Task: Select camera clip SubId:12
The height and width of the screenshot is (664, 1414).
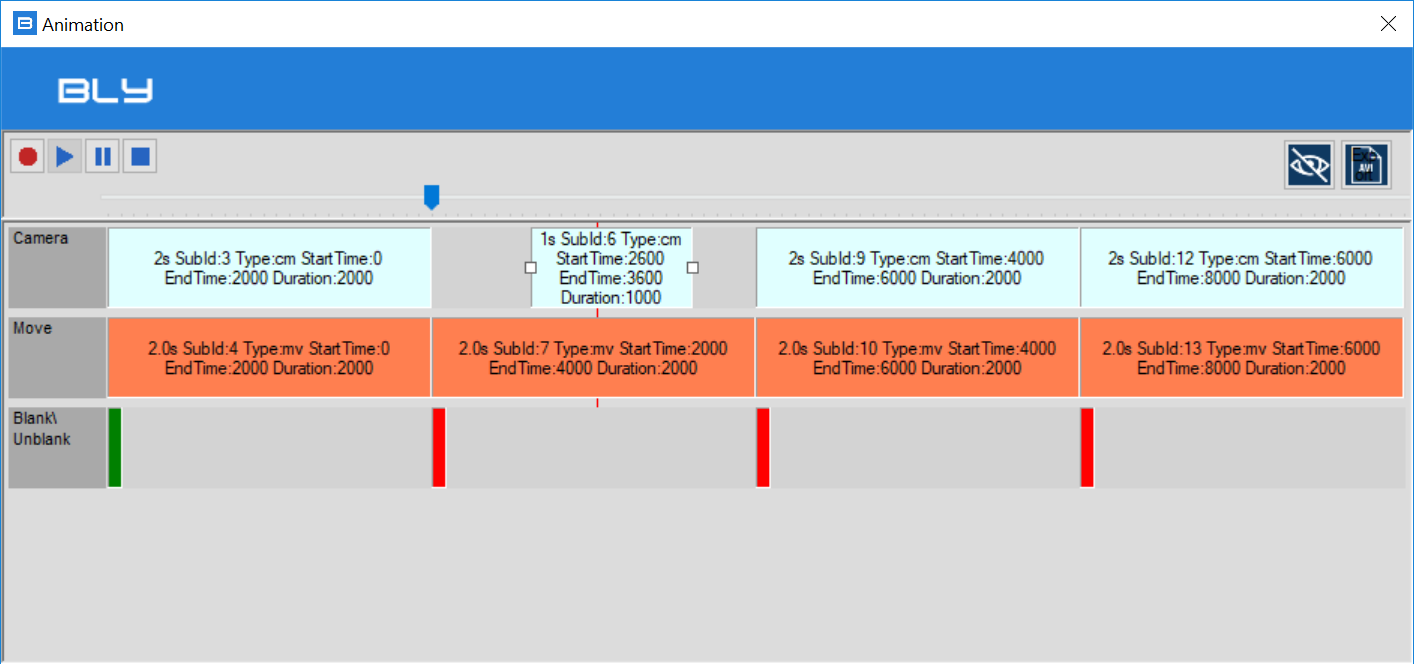Action: point(1241,268)
